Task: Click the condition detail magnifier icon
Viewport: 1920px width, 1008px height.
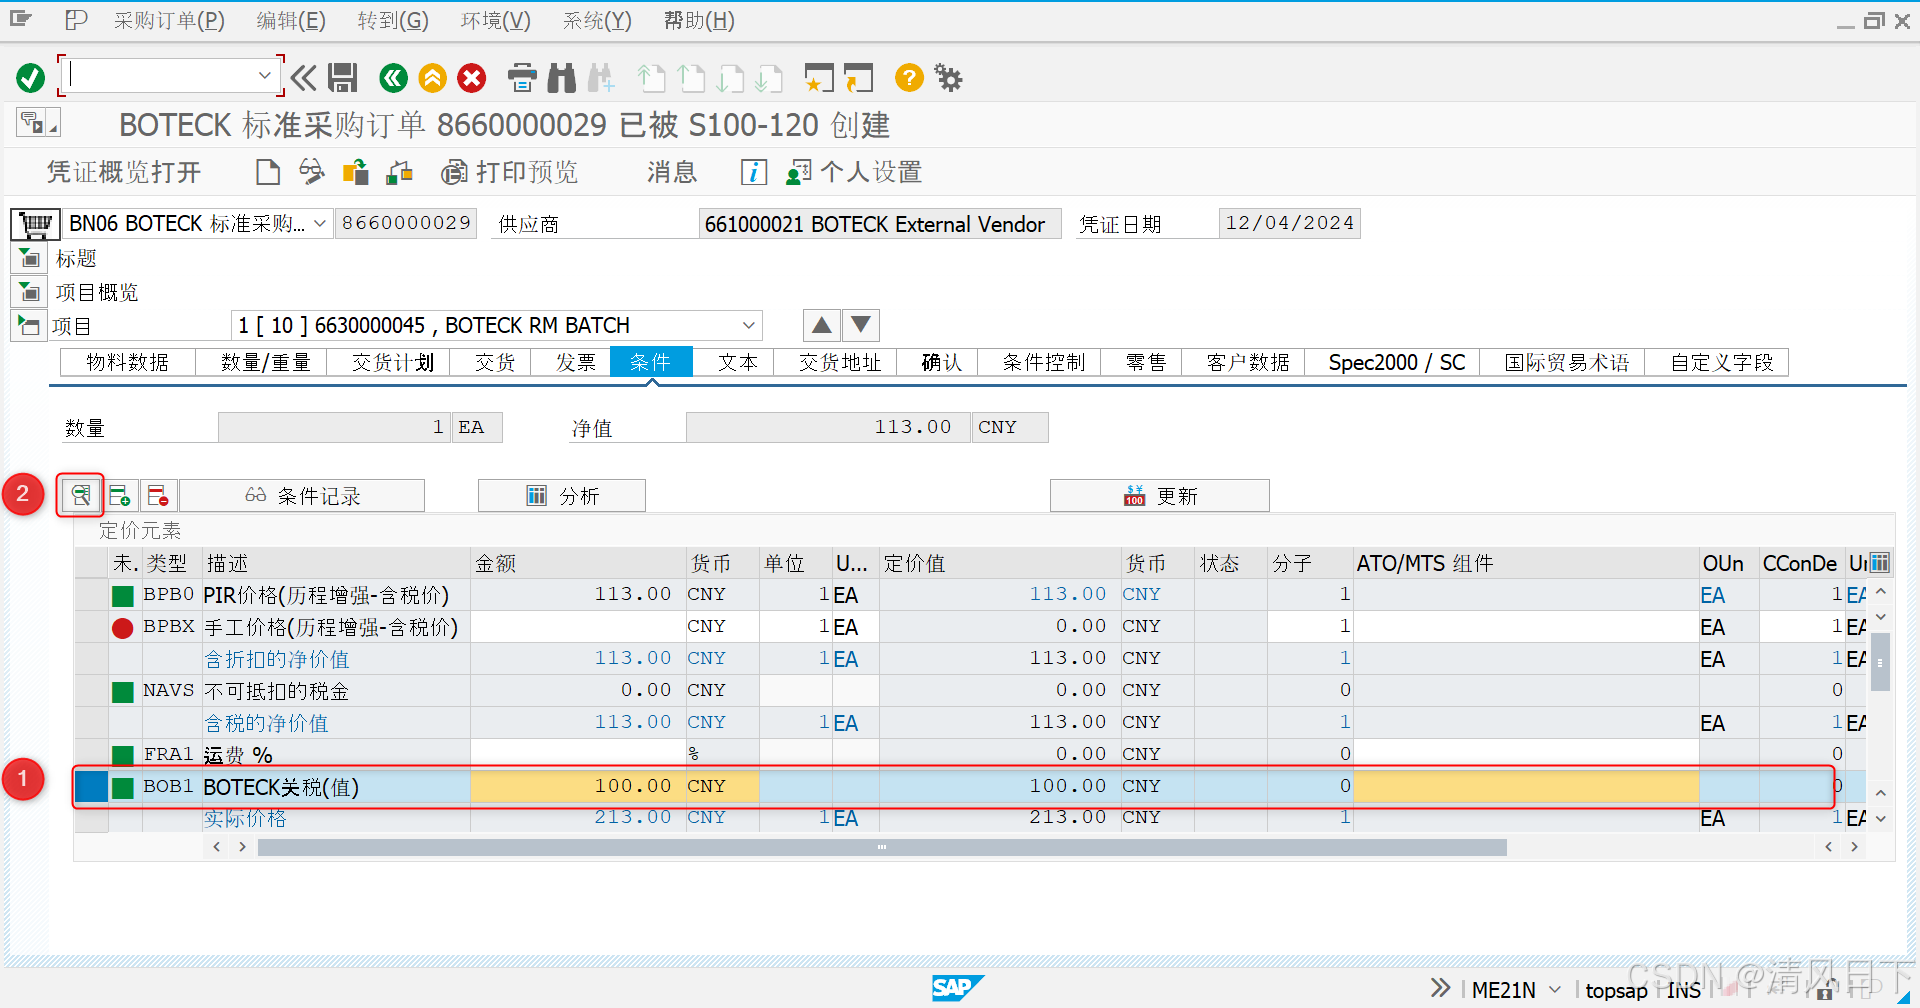Action: 80,495
